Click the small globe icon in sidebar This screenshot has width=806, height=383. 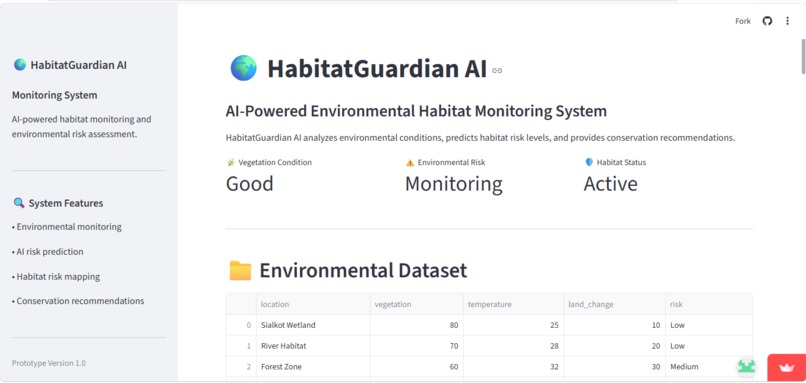20,65
